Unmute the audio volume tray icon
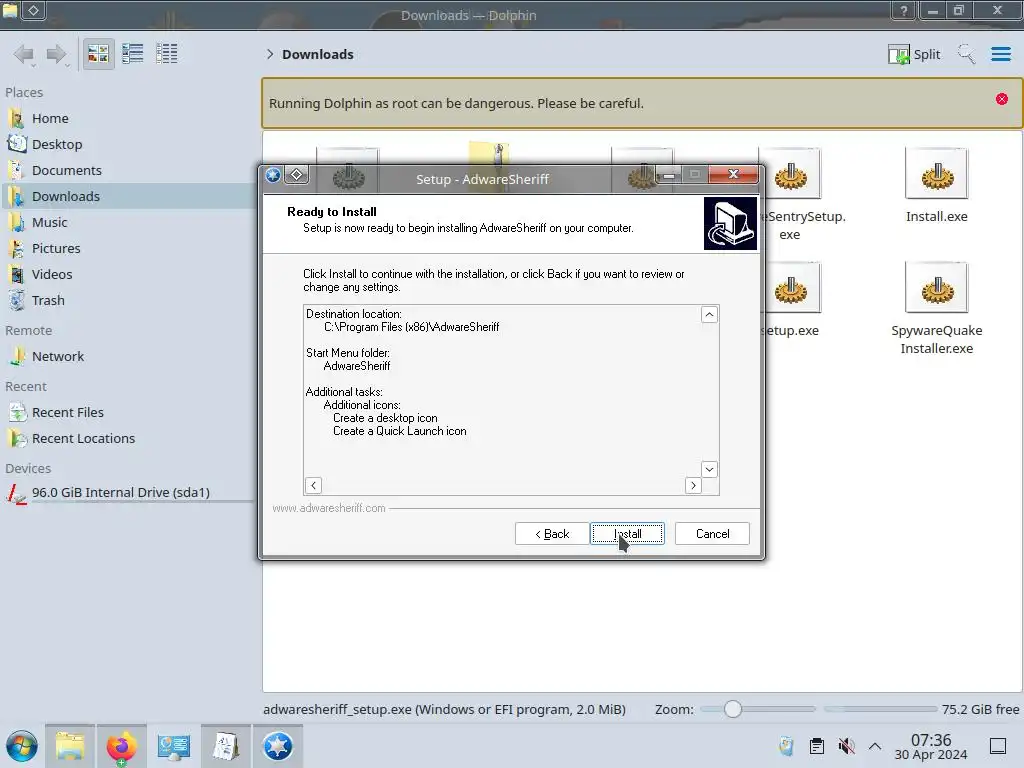 pos(846,746)
